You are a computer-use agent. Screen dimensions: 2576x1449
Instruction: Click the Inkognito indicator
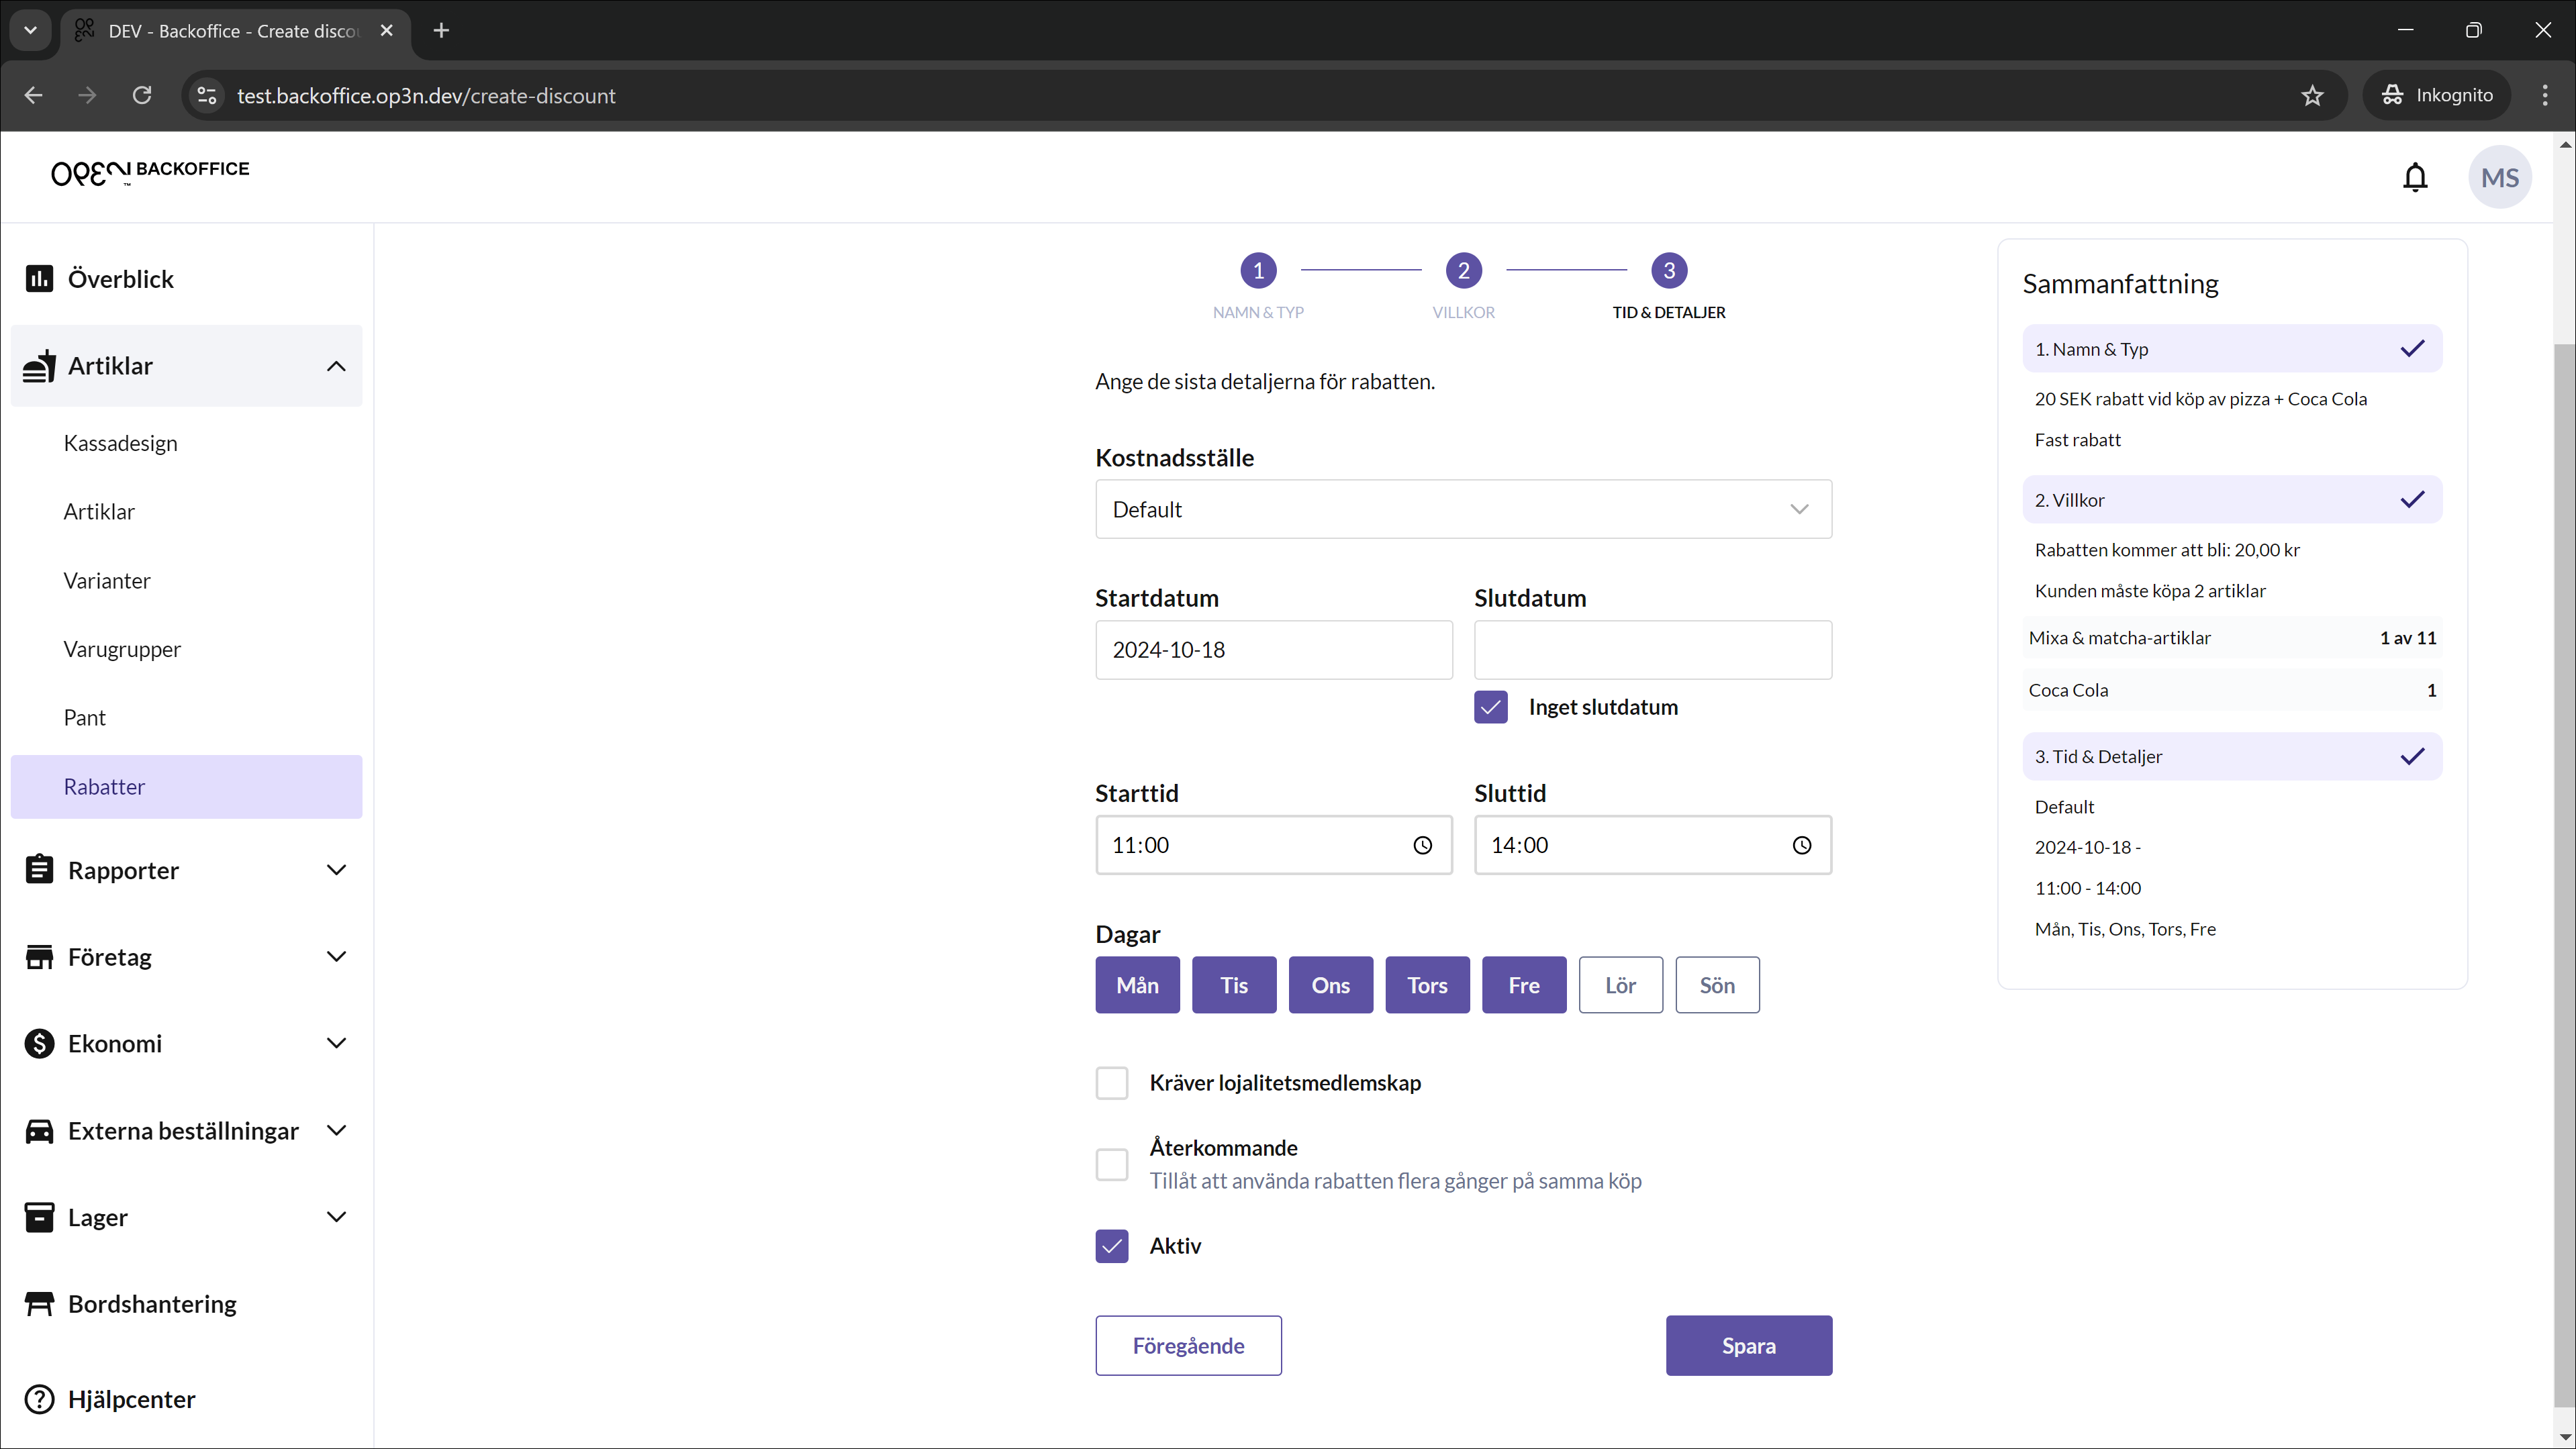[x=2436, y=95]
